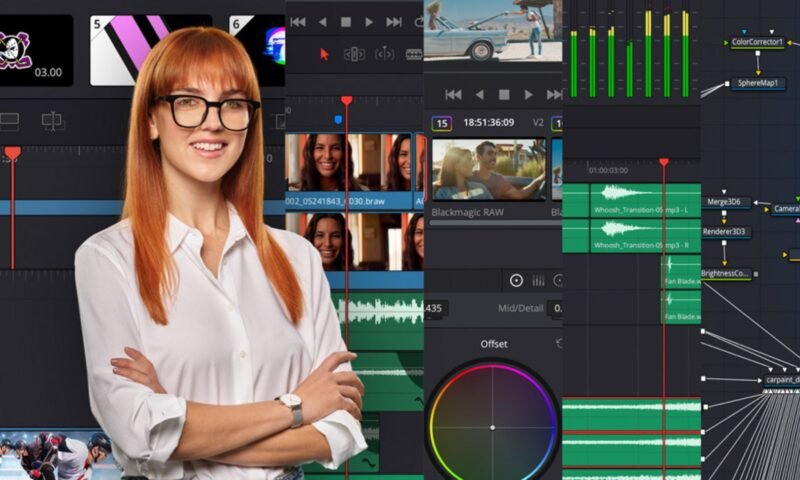
Task: Select the SphereMap1 node
Action: coord(758,83)
